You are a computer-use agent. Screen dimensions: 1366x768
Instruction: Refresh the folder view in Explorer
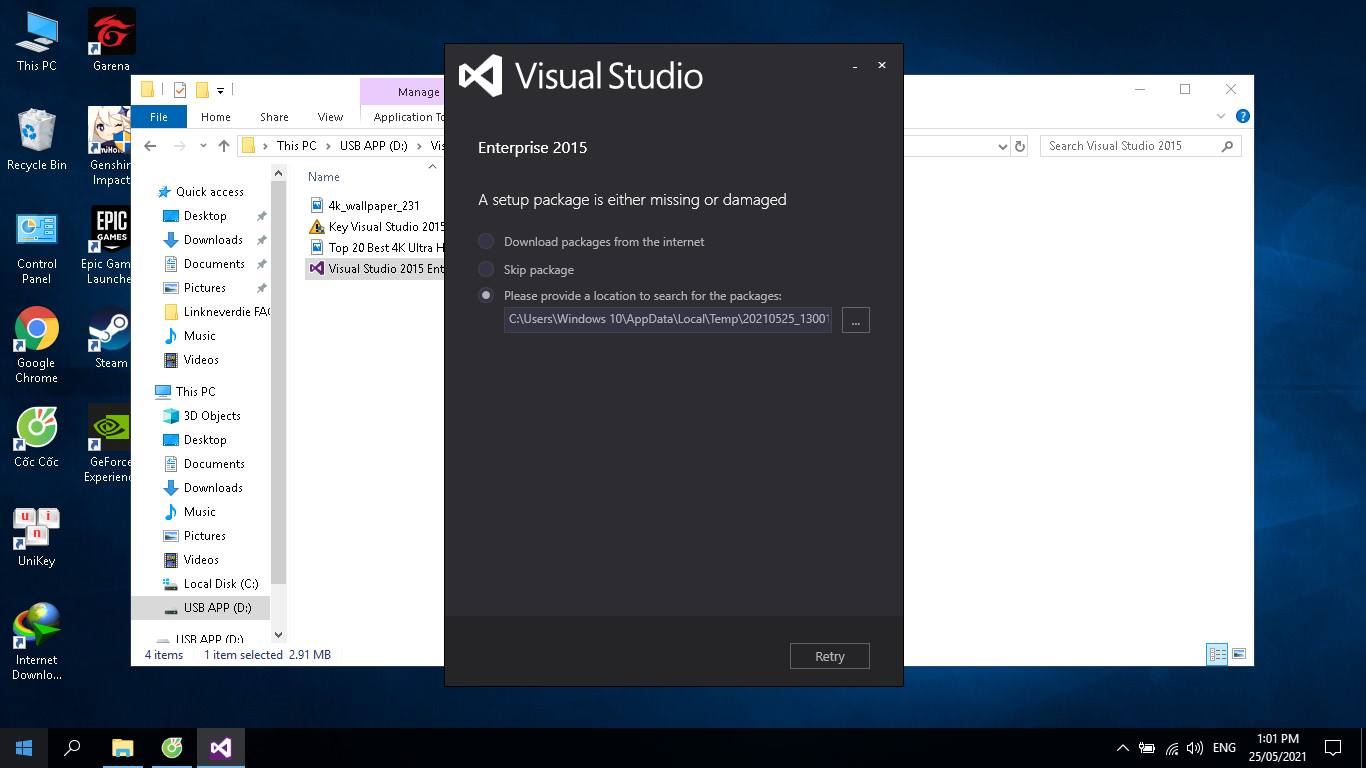point(1019,145)
